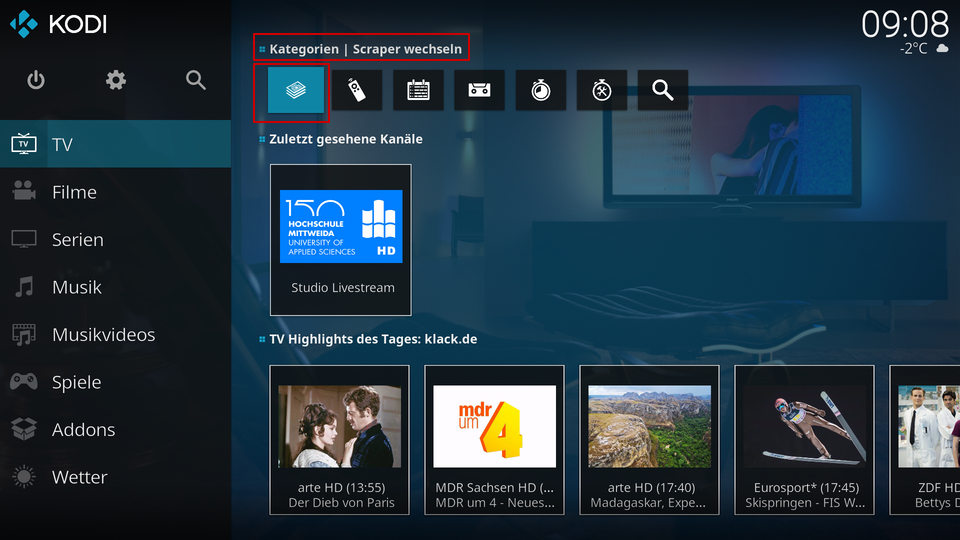Open the sidebar search magnifier

tap(195, 80)
